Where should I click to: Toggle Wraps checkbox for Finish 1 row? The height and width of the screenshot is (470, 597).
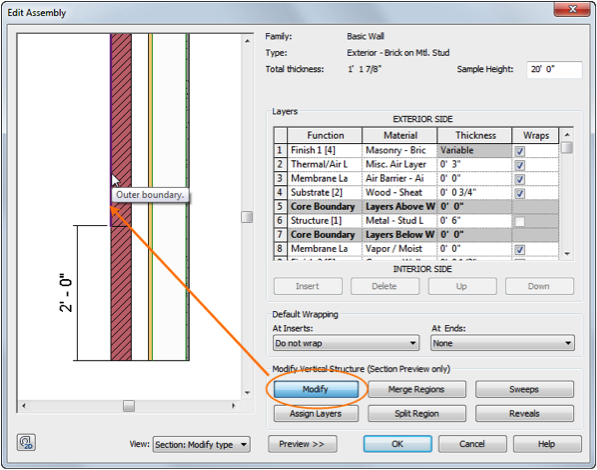[x=520, y=151]
